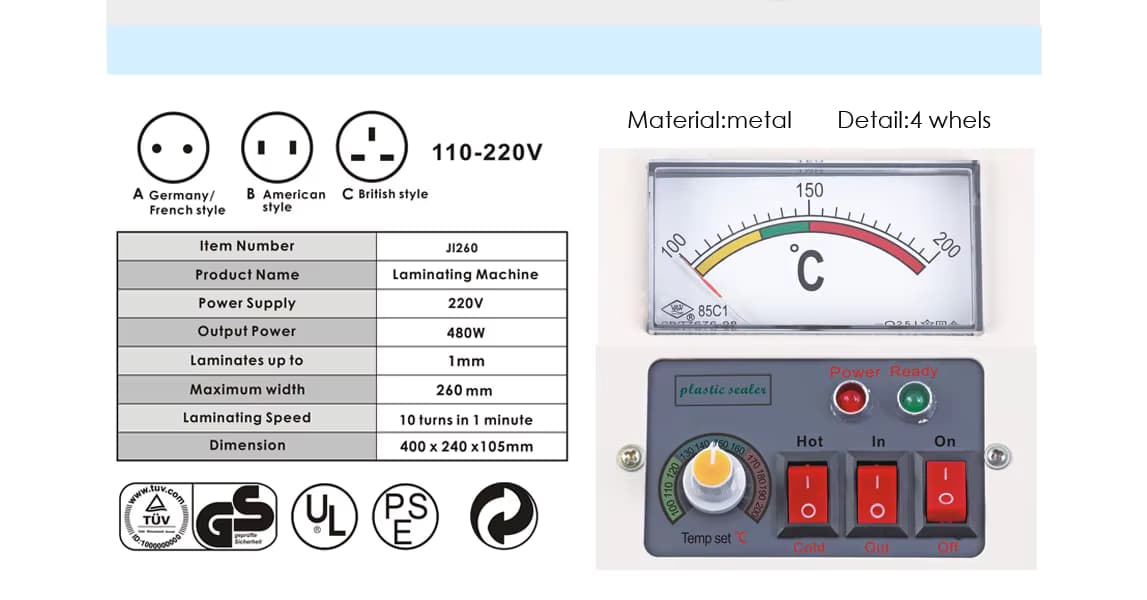
Task: Click the 110-220V voltage text
Action: tap(487, 152)
